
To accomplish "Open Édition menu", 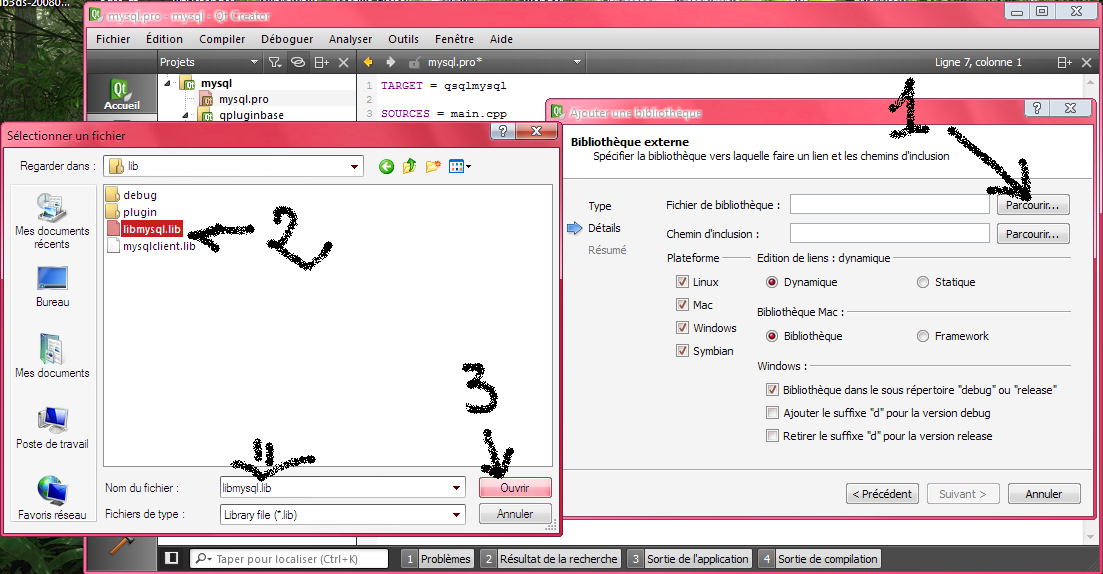I will [164, 39].
